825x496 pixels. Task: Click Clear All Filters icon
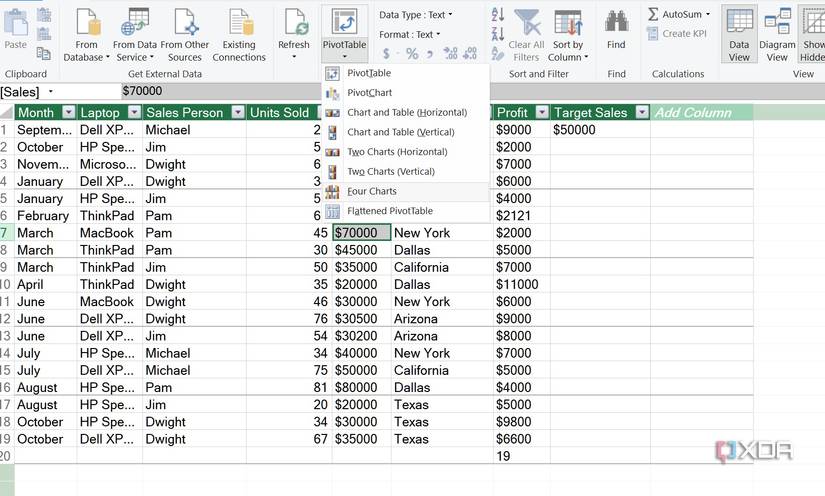527,22
